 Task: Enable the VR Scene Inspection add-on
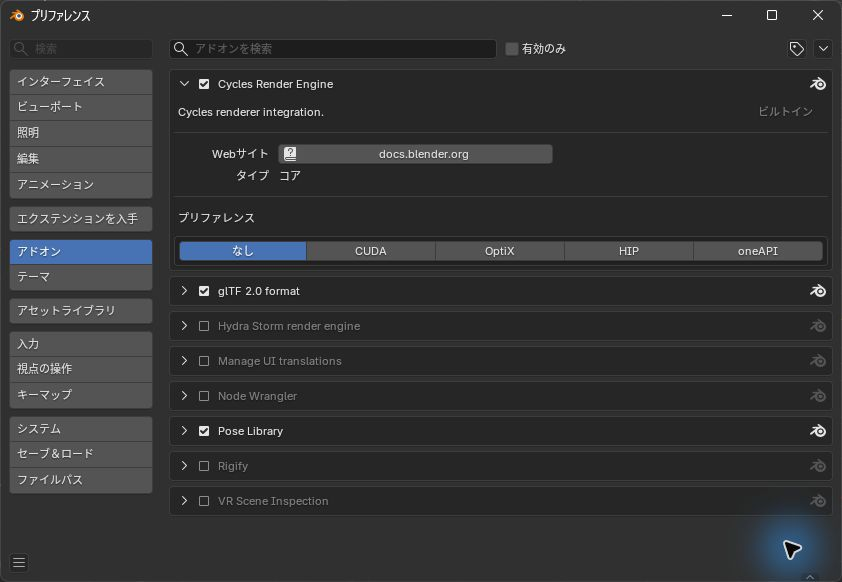click(204, 501)
